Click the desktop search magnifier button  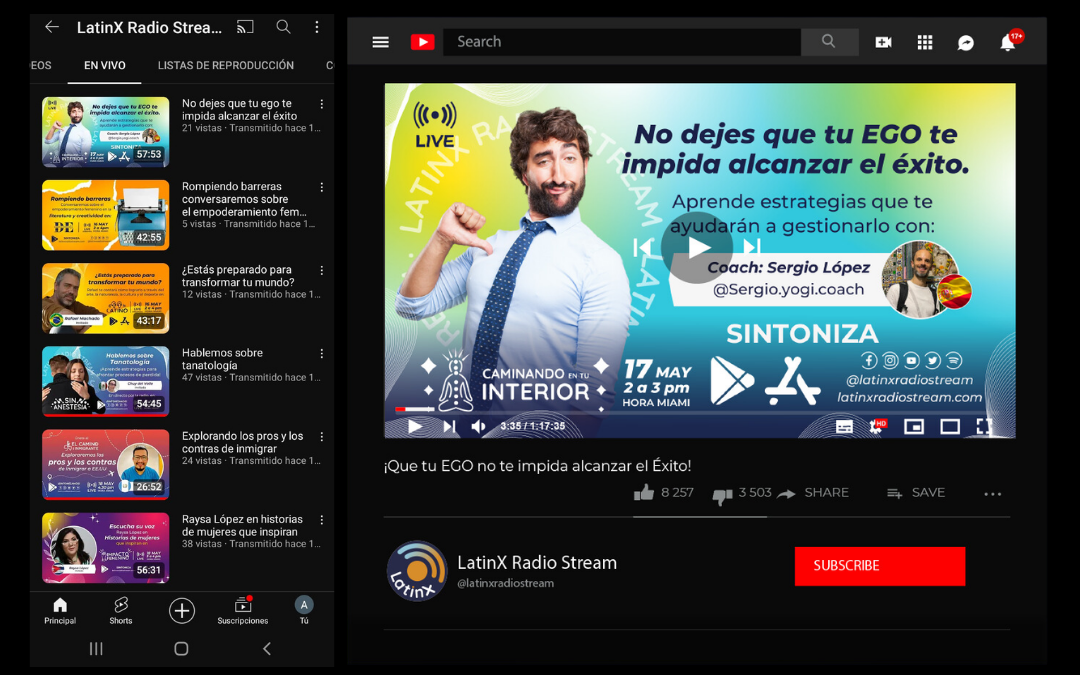[829, 42]
